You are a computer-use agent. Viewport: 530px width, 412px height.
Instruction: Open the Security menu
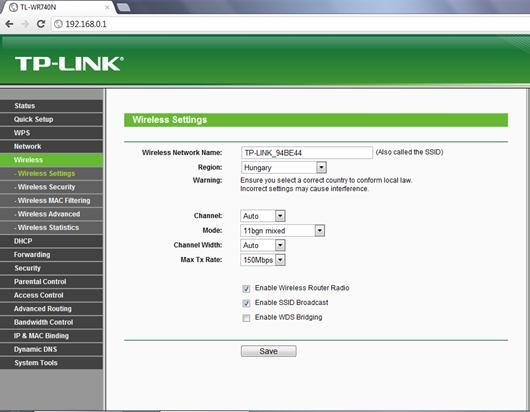51,268
